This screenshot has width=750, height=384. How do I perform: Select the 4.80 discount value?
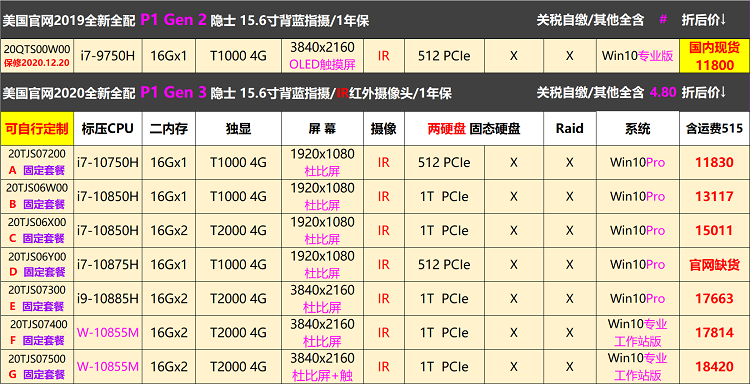663,92
